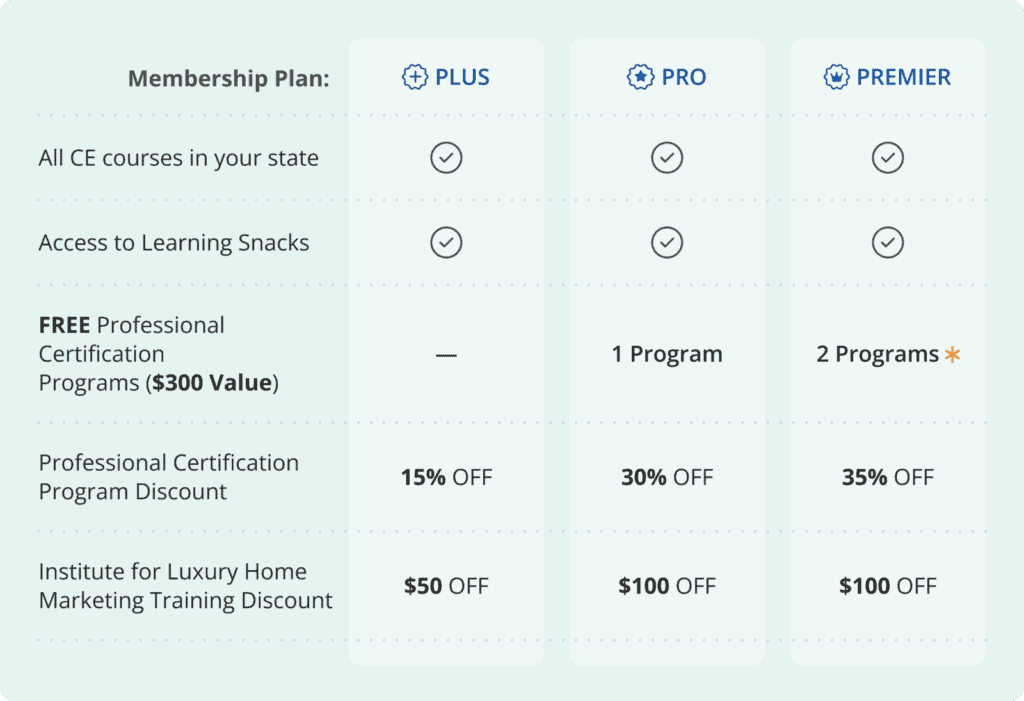Click the 15% OFF discount value
1024x701 pixels.
pos(446,477)
